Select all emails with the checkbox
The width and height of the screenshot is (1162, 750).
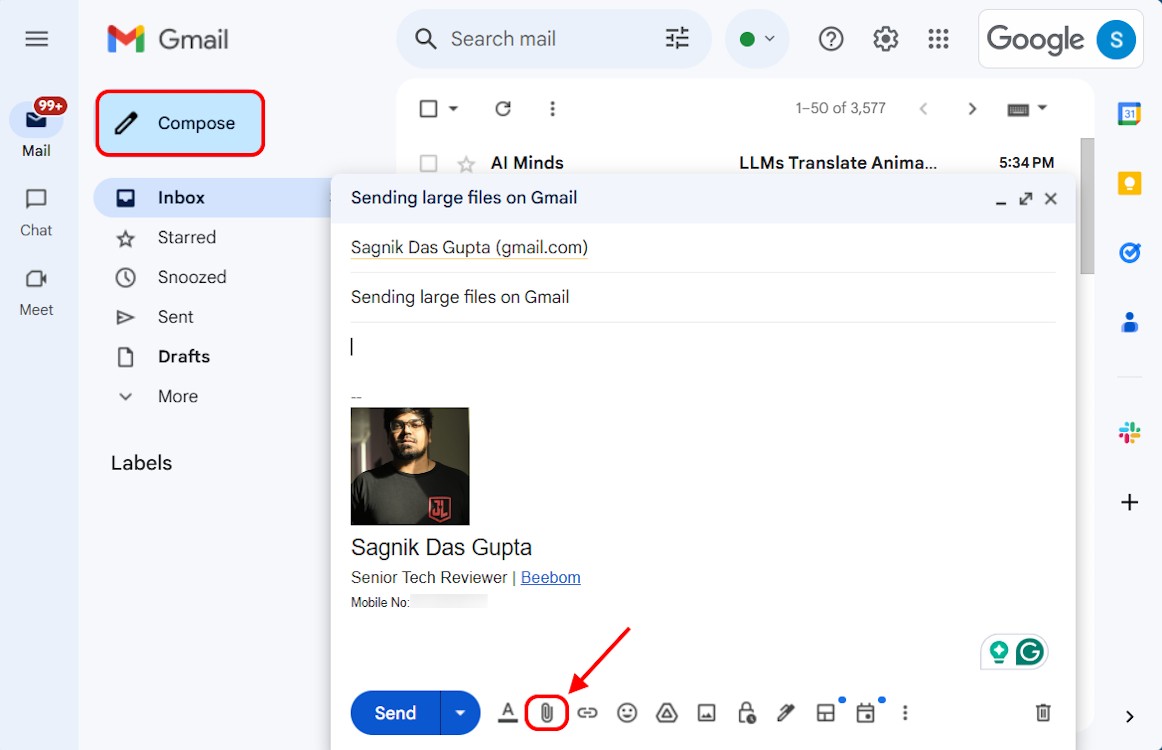pos(428,108)
